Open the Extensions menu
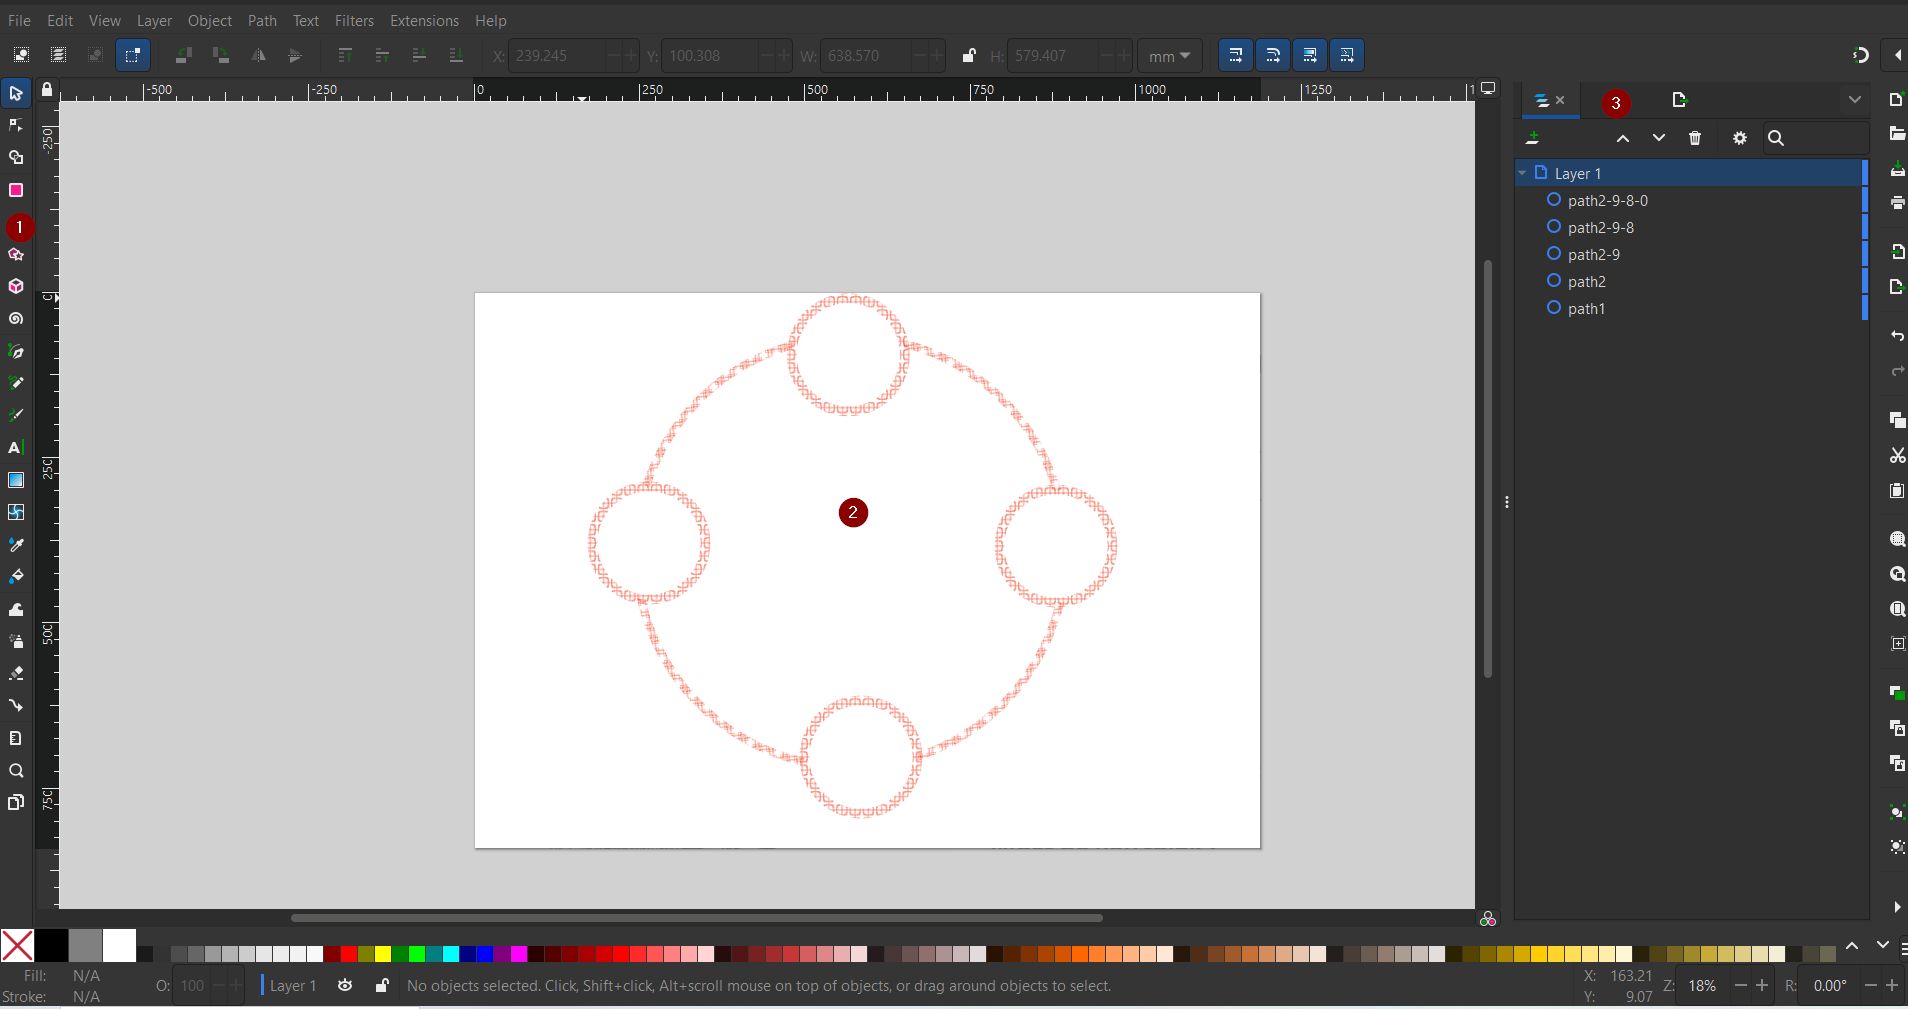Image resolution: width=1908 pixels, height=1009 pixels. pyautogui.click(x=424, y=20)
